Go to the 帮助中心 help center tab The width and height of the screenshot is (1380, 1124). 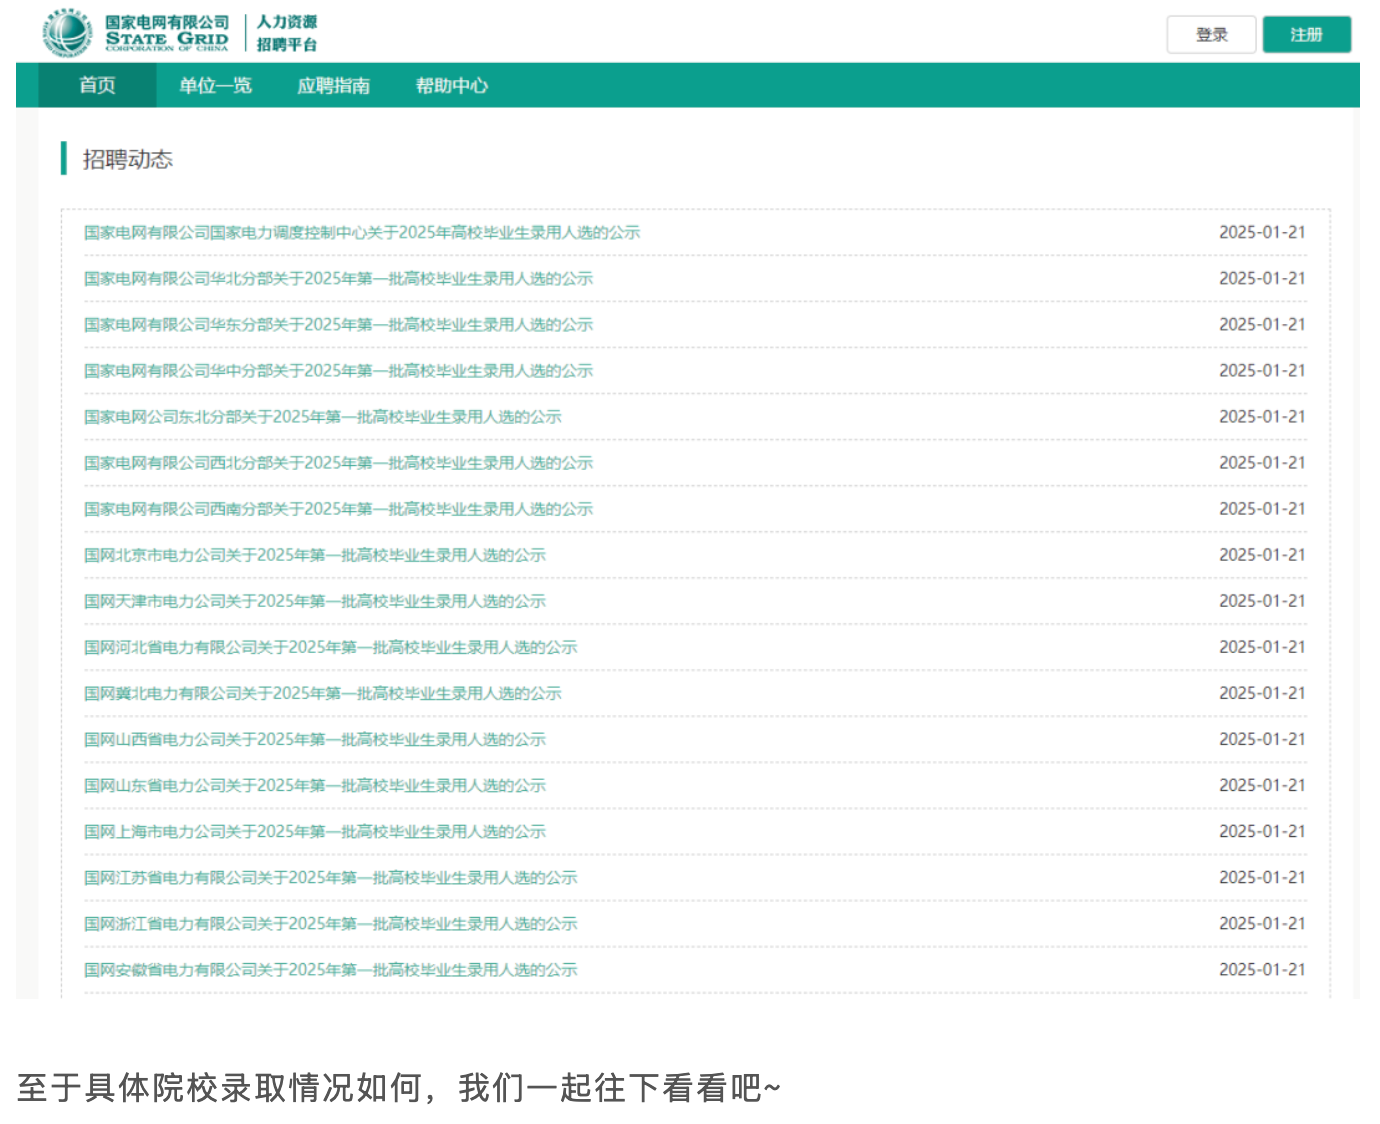coord(451,86)
